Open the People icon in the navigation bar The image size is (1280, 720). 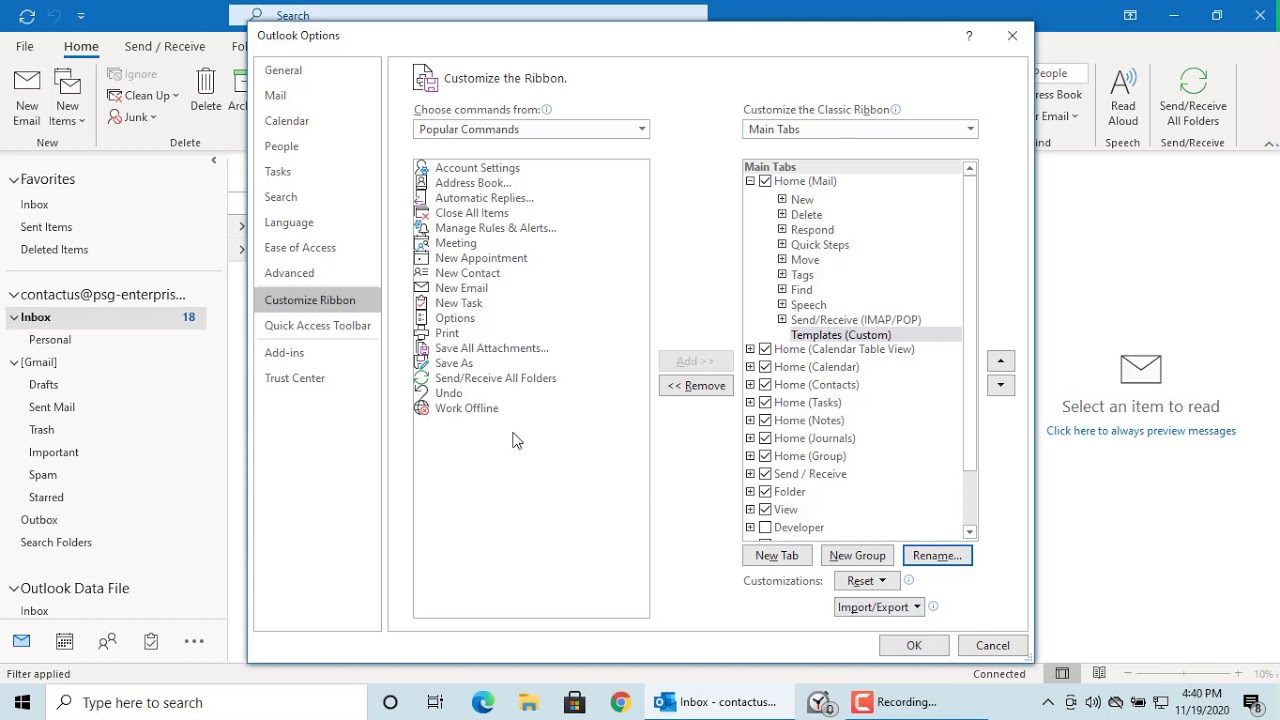coord(107,641)
